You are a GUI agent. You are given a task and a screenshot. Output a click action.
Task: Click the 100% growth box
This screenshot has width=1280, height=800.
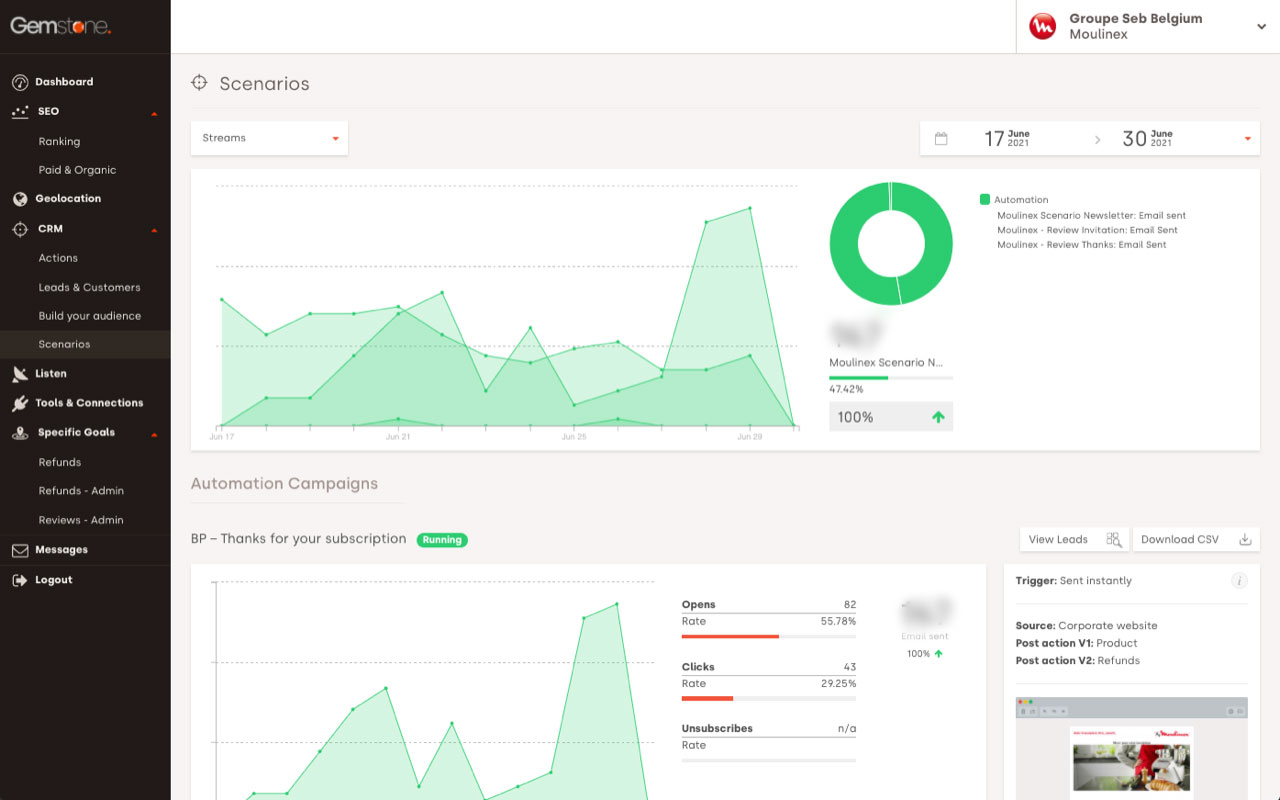891,417
